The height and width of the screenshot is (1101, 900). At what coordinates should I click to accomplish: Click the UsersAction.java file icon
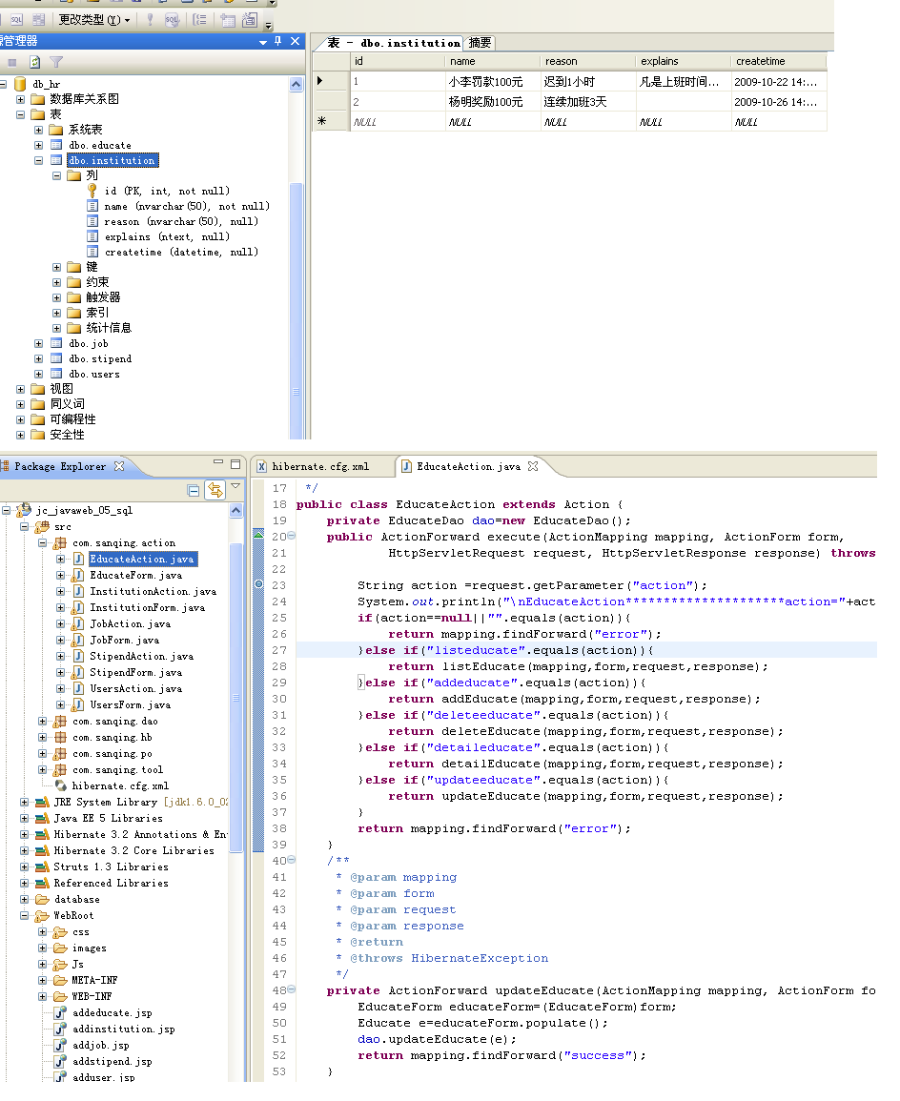pyautogui.click(x=79, y=689)
